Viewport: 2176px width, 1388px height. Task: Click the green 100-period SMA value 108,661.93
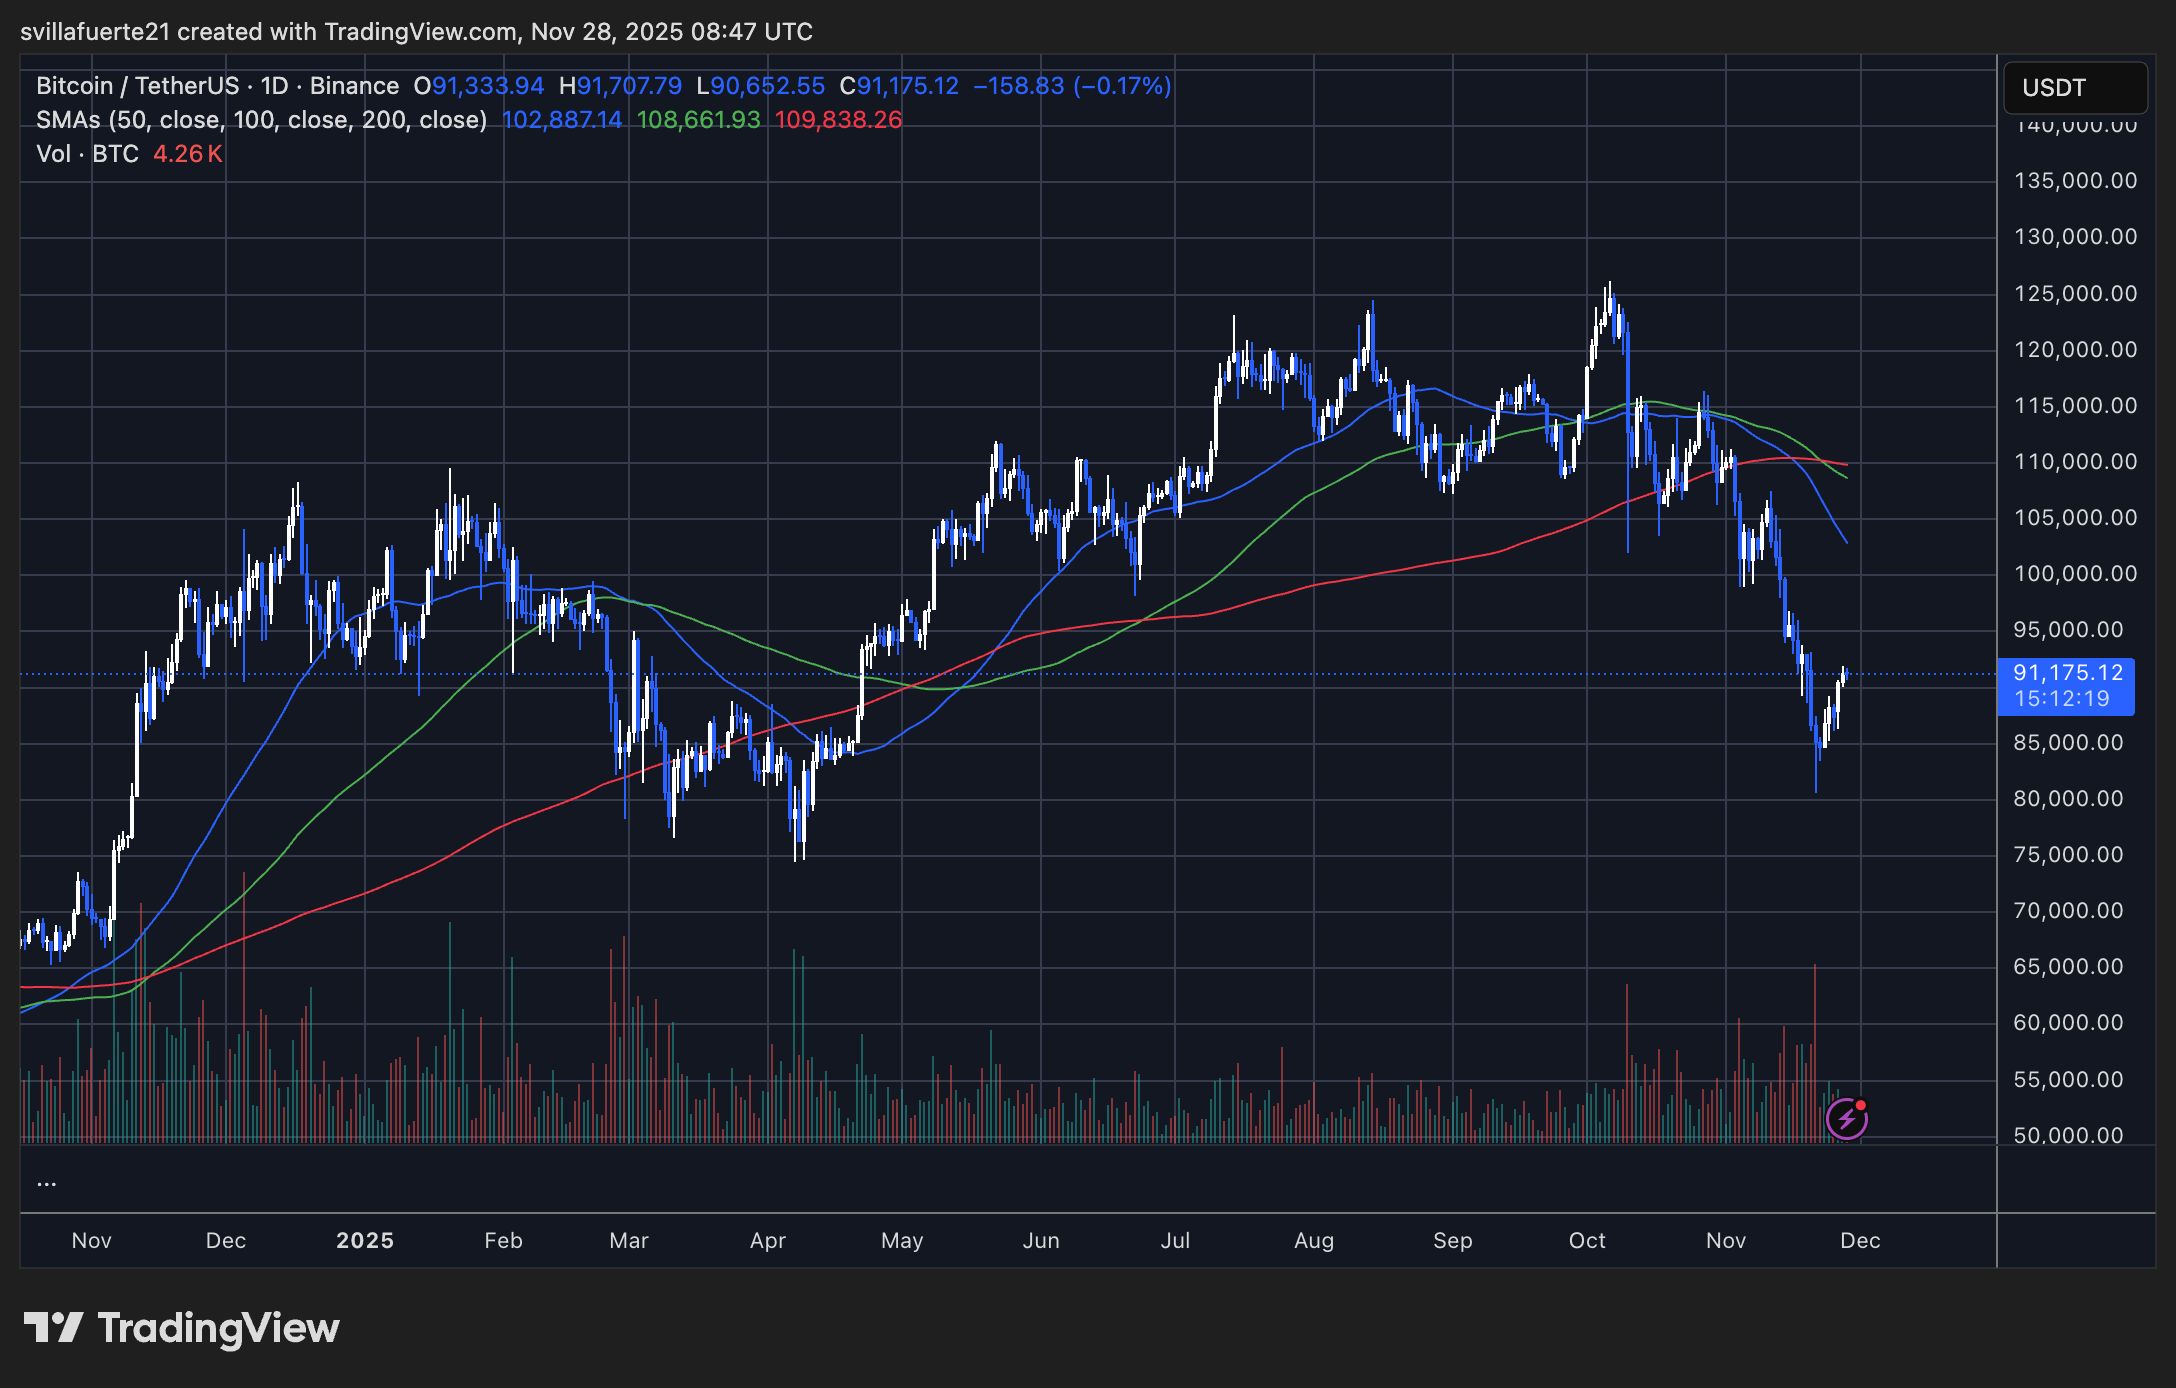698,120
